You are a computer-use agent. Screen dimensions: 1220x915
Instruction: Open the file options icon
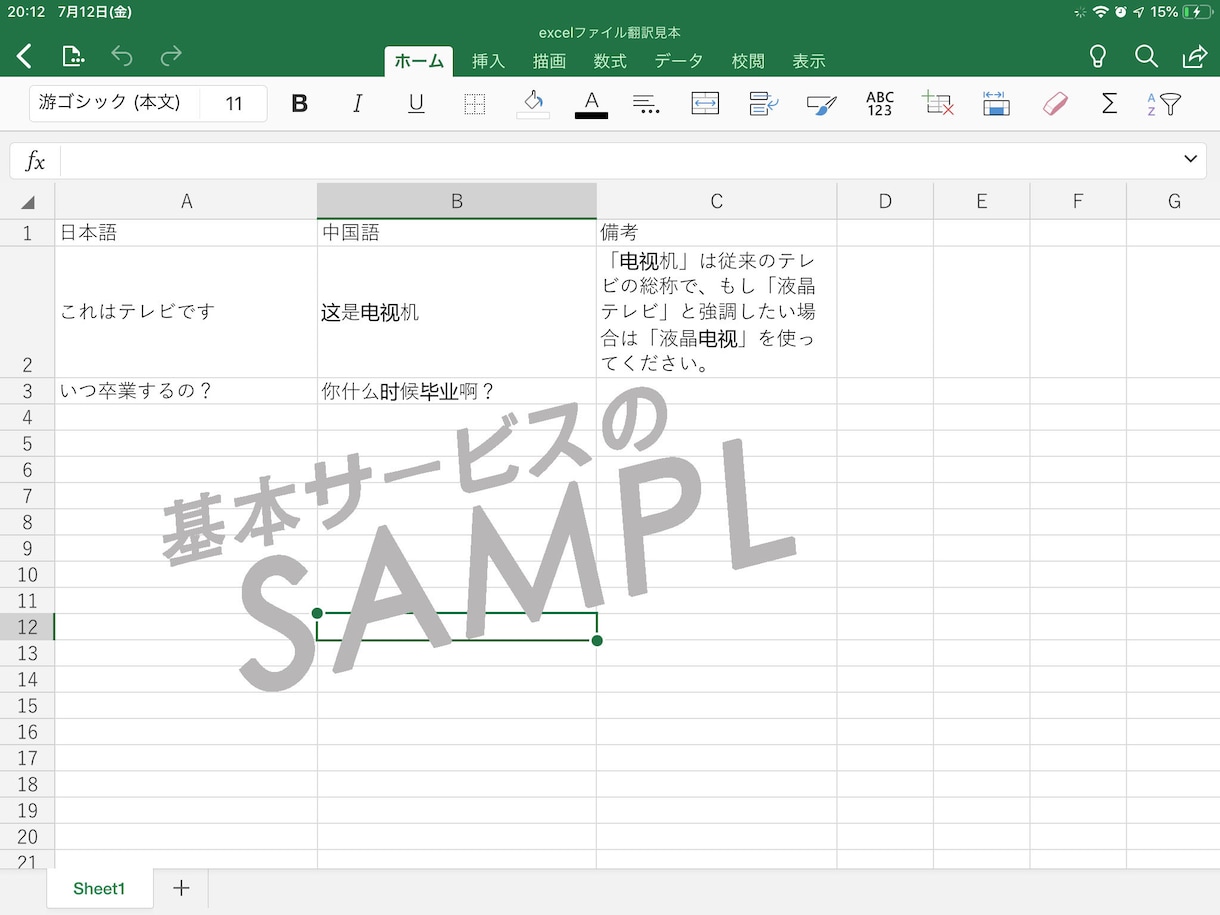73,56
